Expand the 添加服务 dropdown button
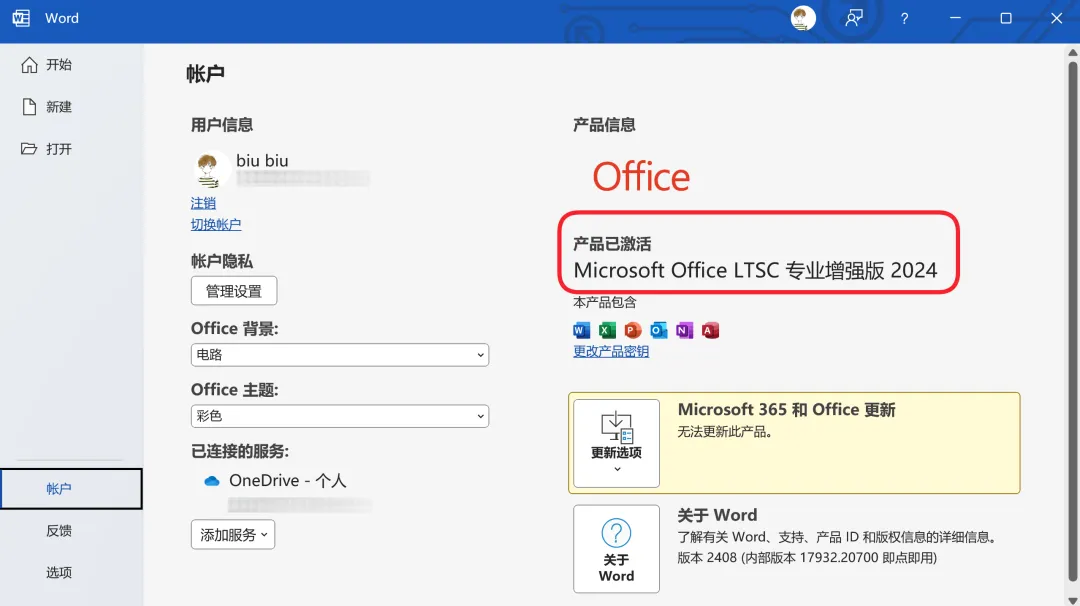Screen dimensions: 1080x606 point(233,534)
